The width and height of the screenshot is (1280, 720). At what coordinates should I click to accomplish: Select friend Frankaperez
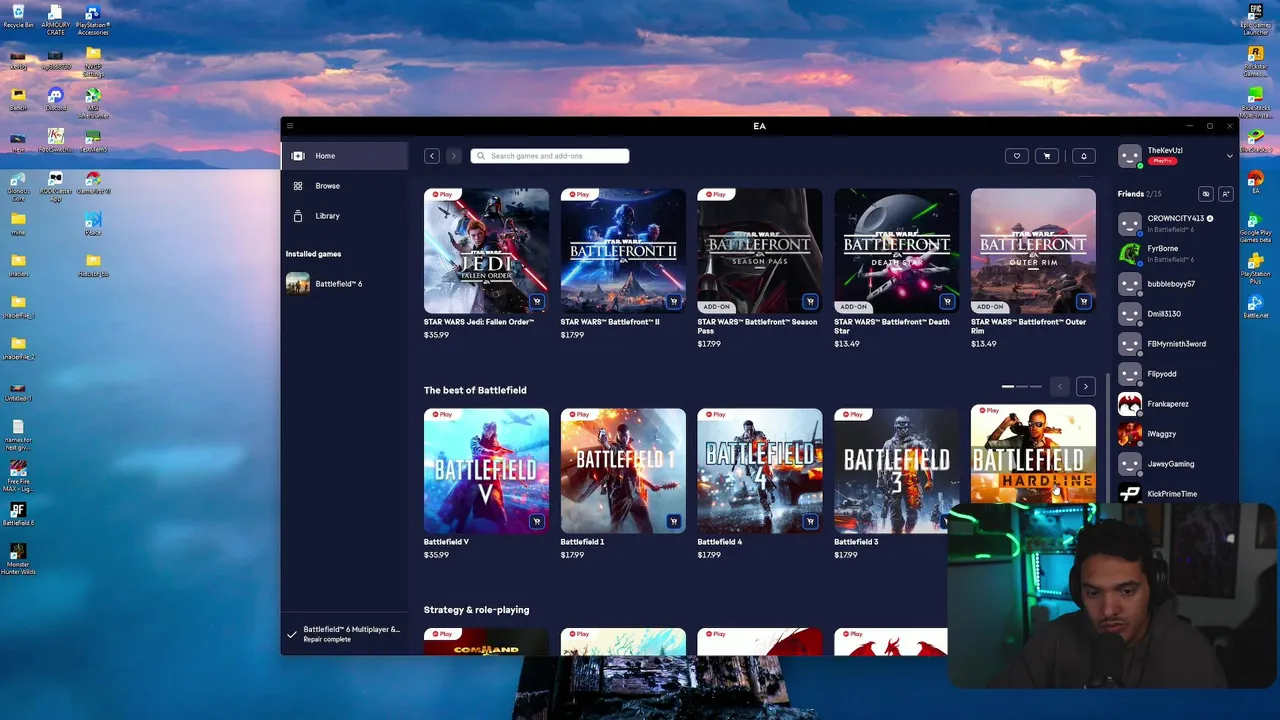[x=1177, y=404]
